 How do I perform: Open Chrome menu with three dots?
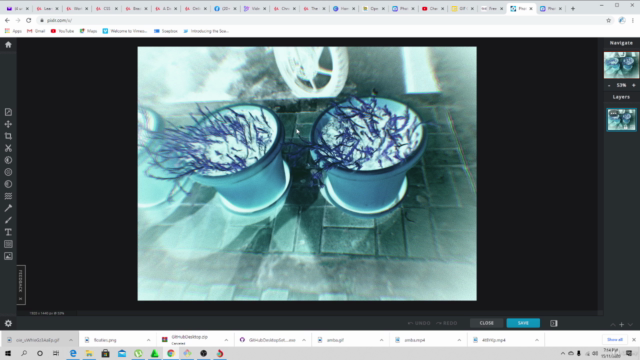click(633, 20)
